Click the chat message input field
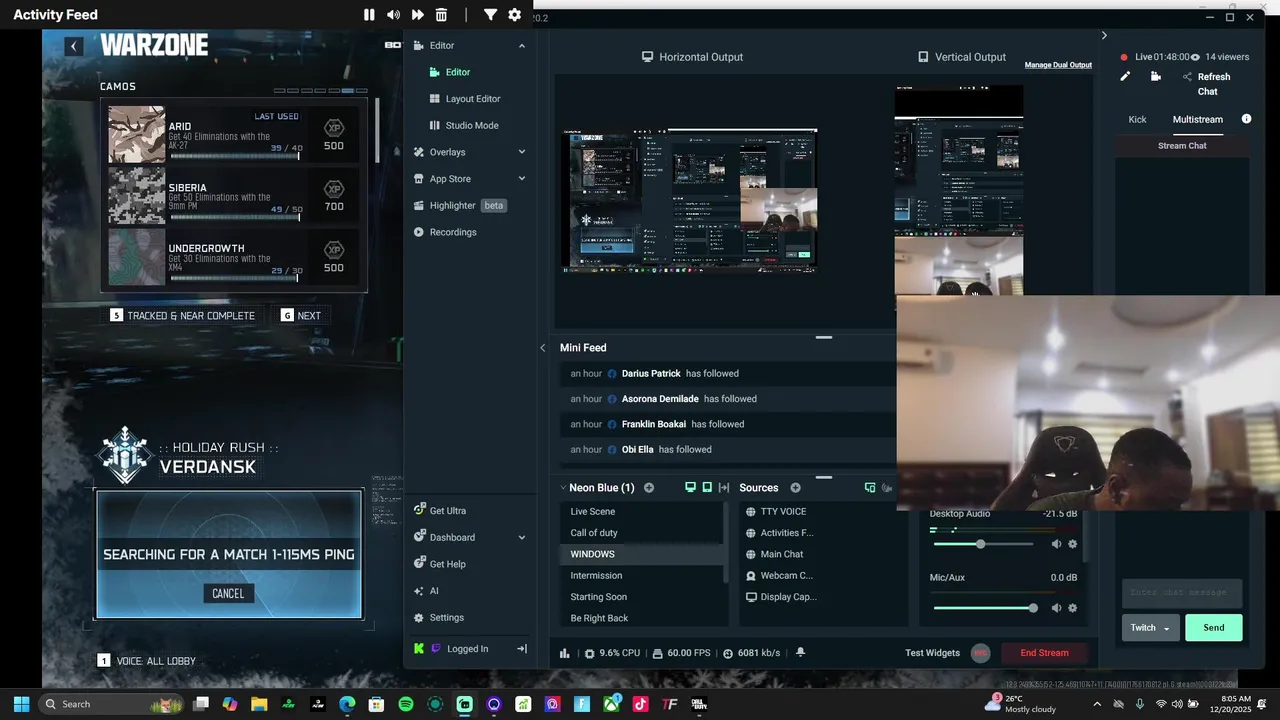The image size is (1280, 720). tap(1182, 593)
